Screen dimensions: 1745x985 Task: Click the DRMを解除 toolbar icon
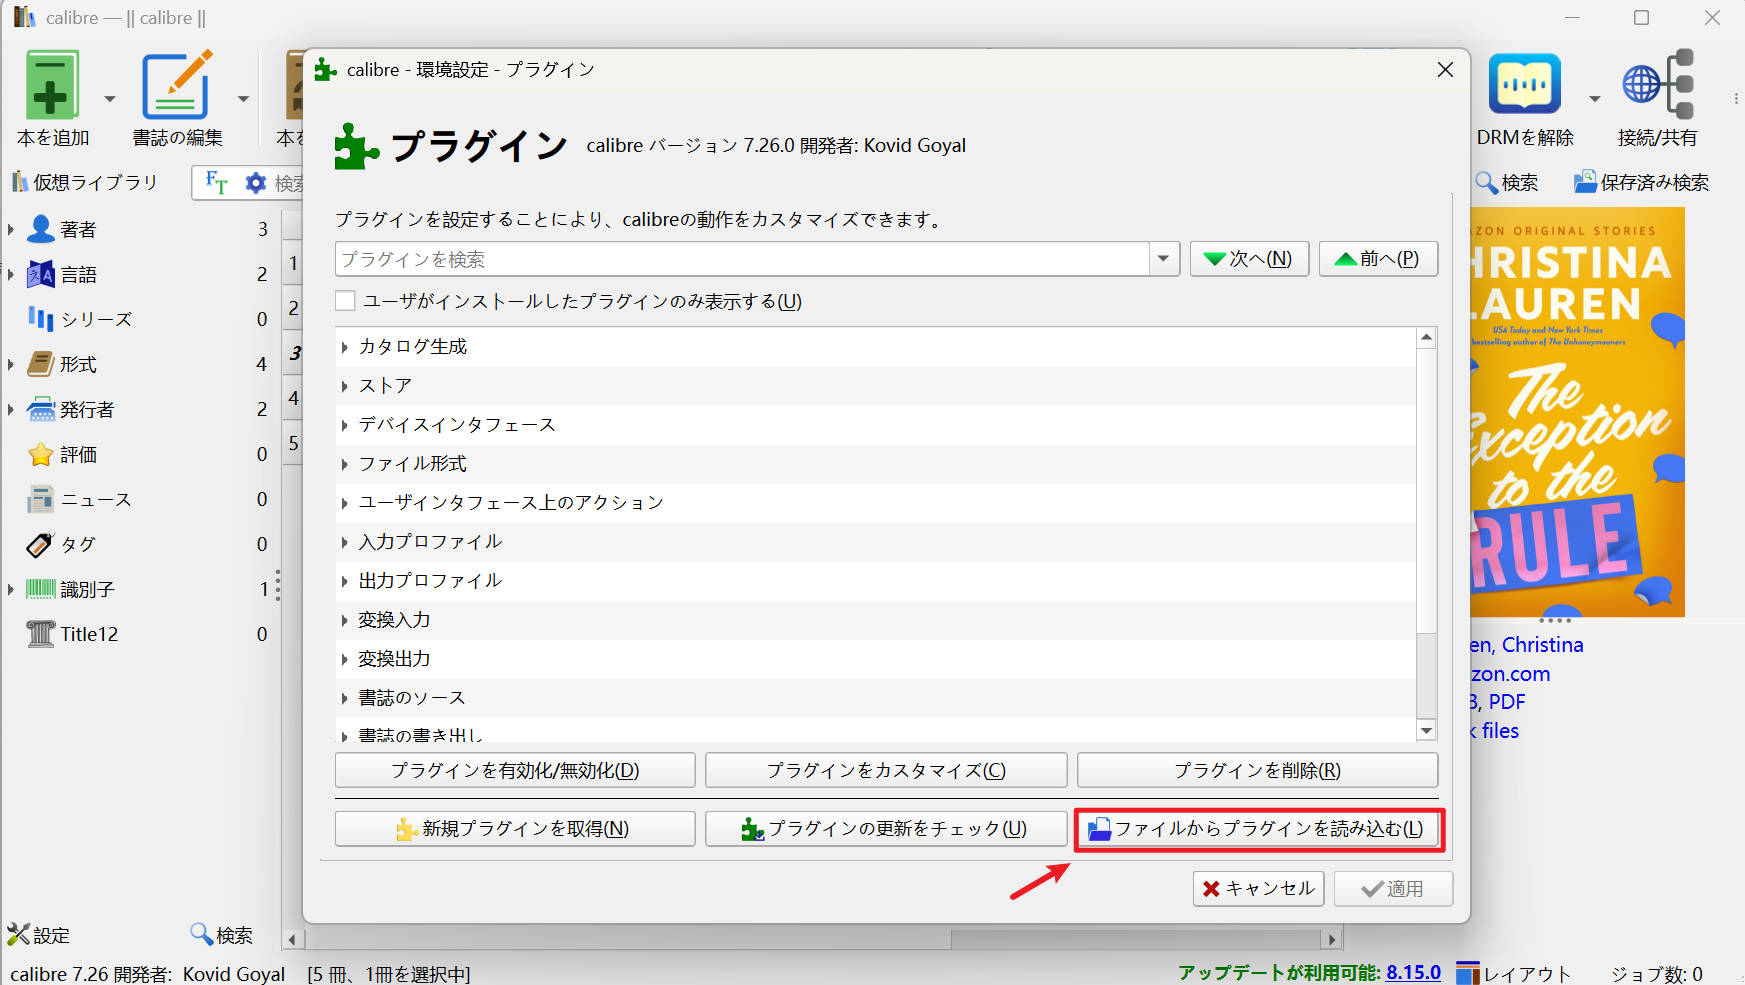coord(1524,85)
